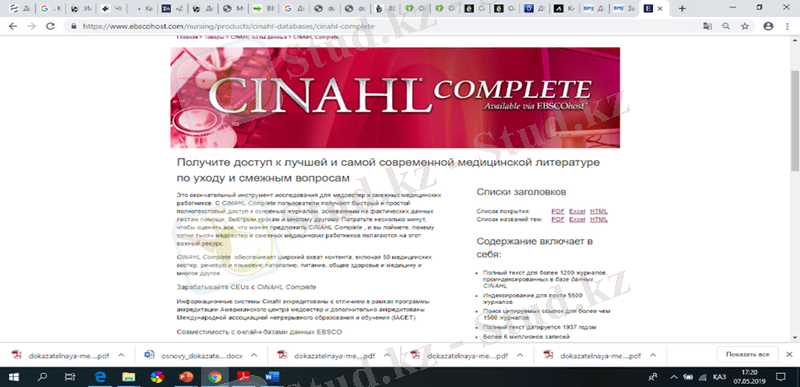800x387 pixels.
Task: Expand options for last dokazatelnaya-me pdf download
Action: point(653,355)
